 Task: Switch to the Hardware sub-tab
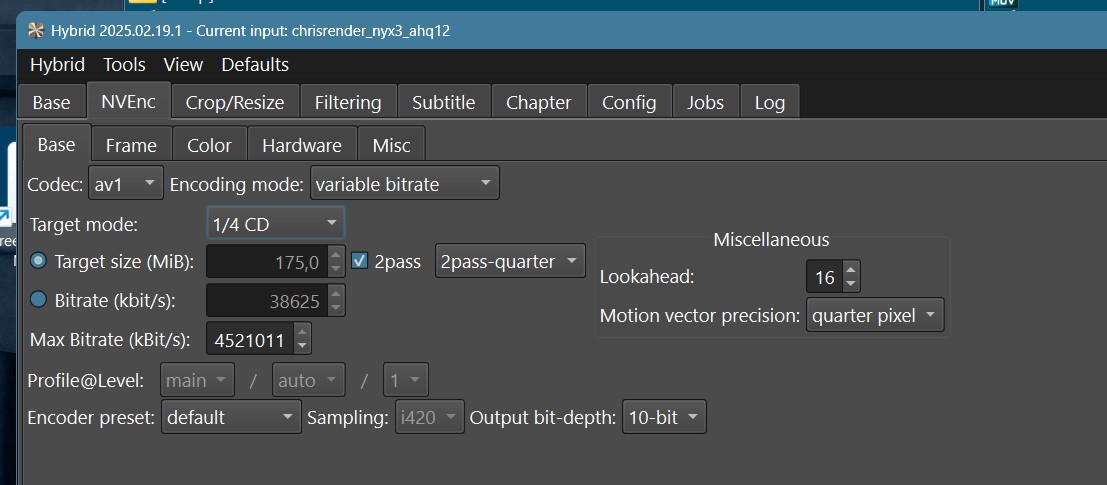(301, 145)
